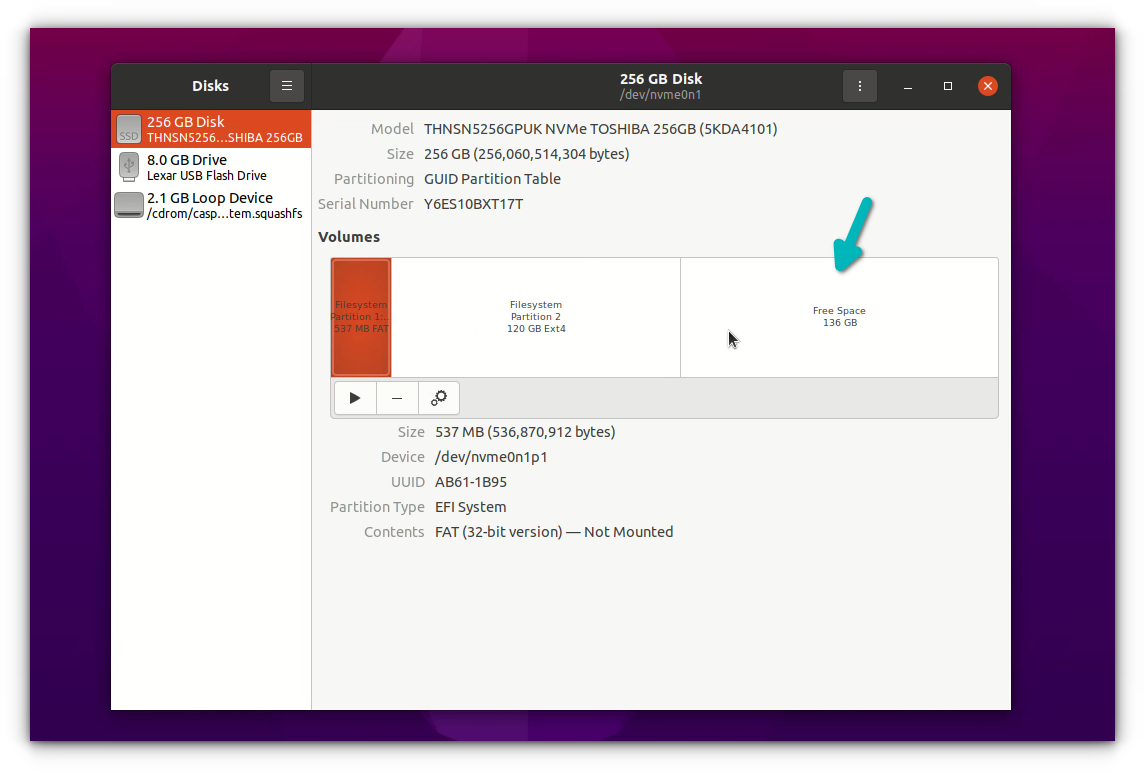Click the UUID value AB61-1B95

click(470, 481)
